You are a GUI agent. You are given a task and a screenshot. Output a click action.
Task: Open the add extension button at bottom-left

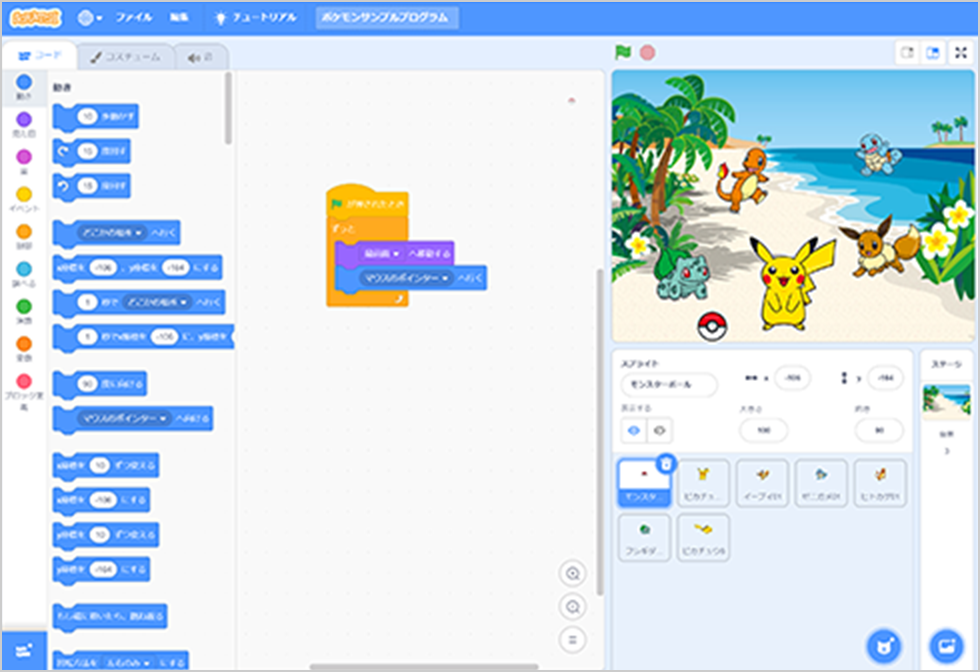click(x=24, y=650)
